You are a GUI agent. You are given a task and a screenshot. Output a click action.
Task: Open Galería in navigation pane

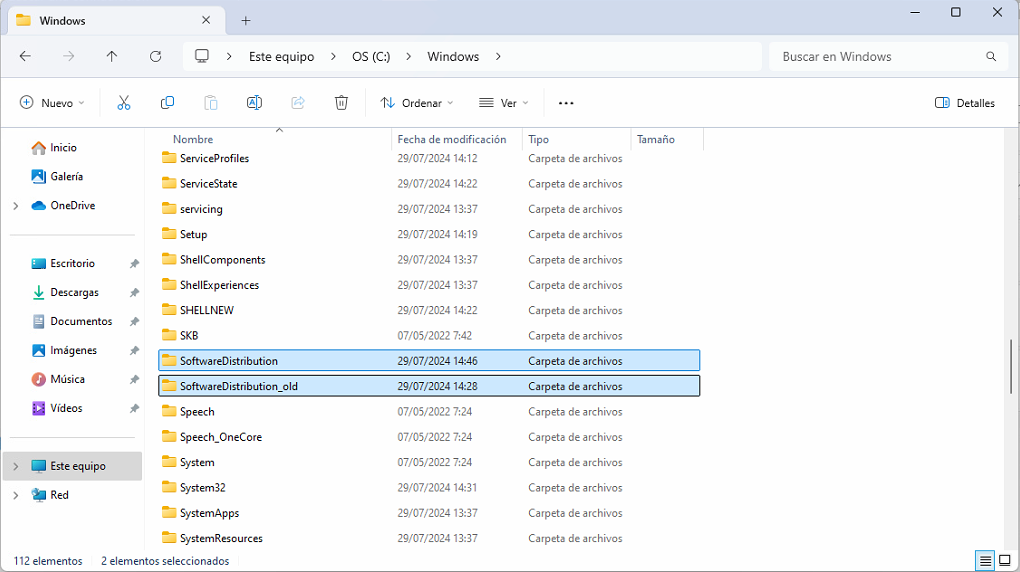[66, 176]
